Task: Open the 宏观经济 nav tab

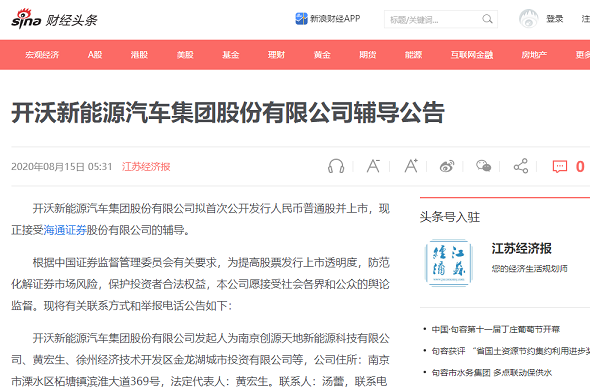Action: pyautogui.click(x=42, y=55)
